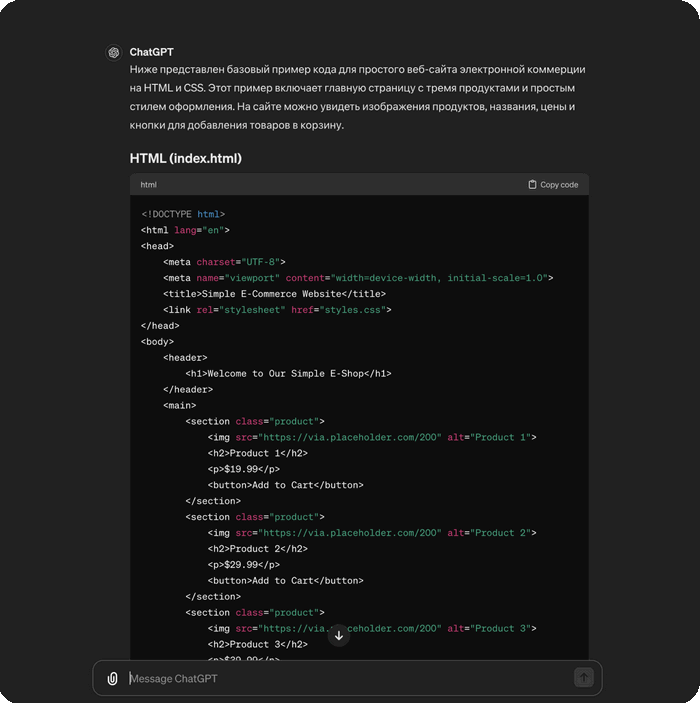Click the Simple E-Commerce Website title line
The image size is (700, 703).
(274, 294)
